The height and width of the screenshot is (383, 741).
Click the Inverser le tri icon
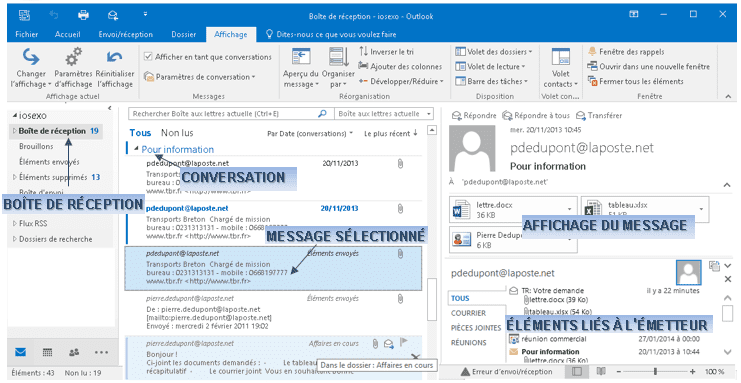pos(363,51)
